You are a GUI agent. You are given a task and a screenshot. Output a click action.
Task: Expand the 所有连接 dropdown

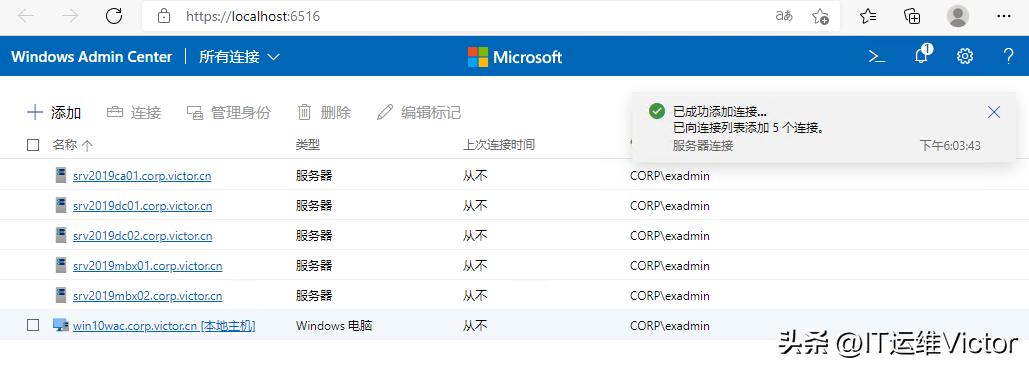click(x=240, y=56)
